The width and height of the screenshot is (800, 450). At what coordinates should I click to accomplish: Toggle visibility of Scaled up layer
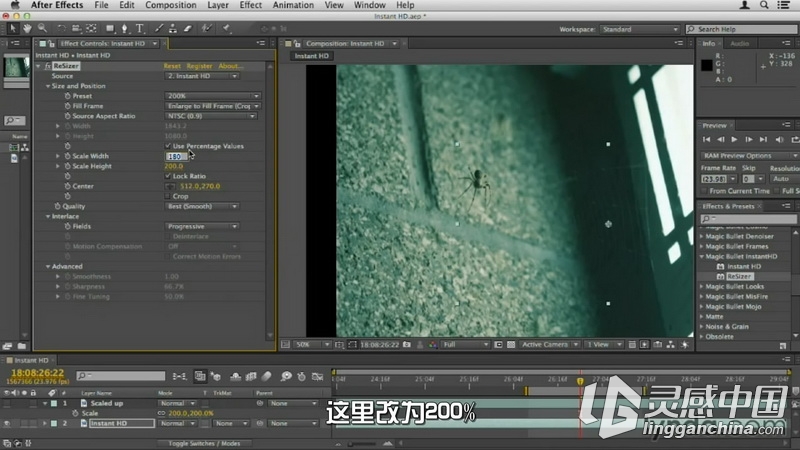tap(7, 403)
